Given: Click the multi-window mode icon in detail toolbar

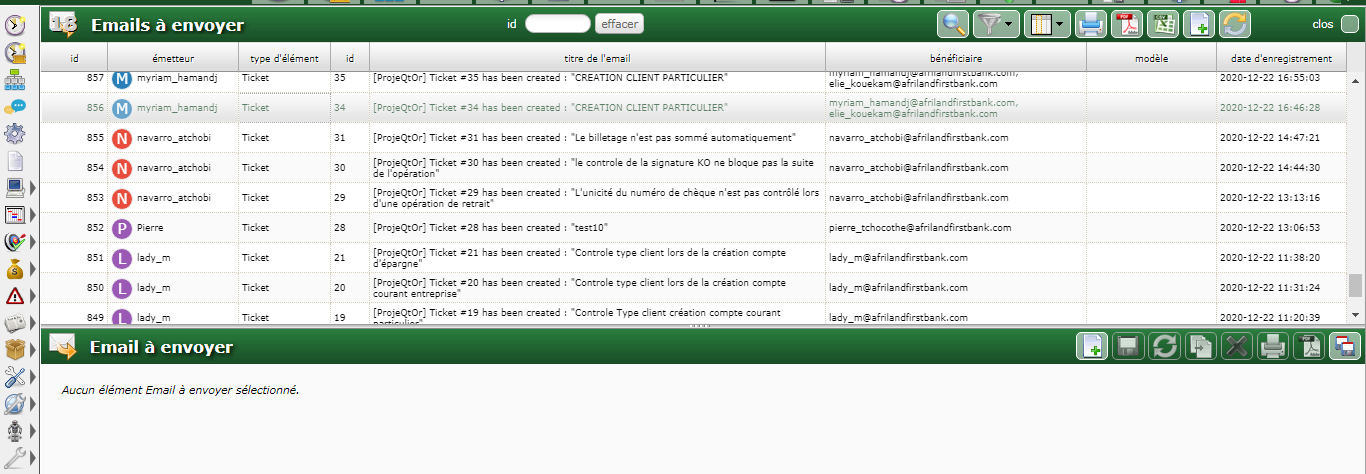Looking at the screenshot, I should coord(1345,347).
